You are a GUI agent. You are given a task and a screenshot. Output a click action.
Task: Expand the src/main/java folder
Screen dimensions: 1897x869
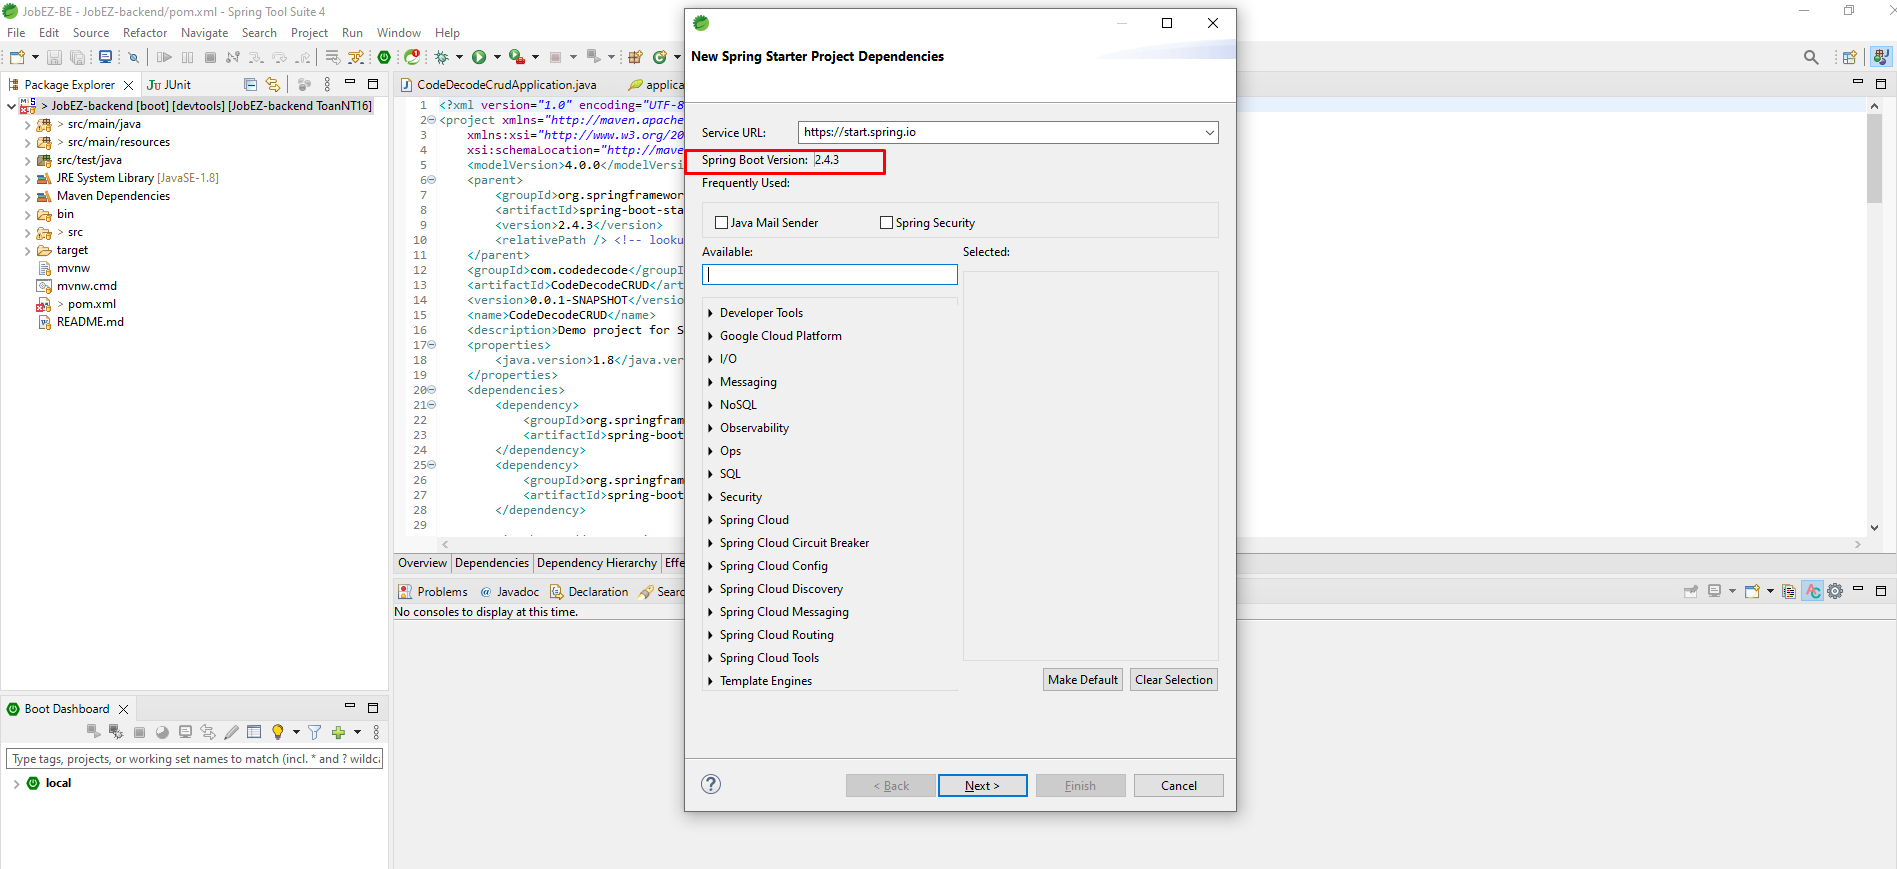(x=27, y=125)
